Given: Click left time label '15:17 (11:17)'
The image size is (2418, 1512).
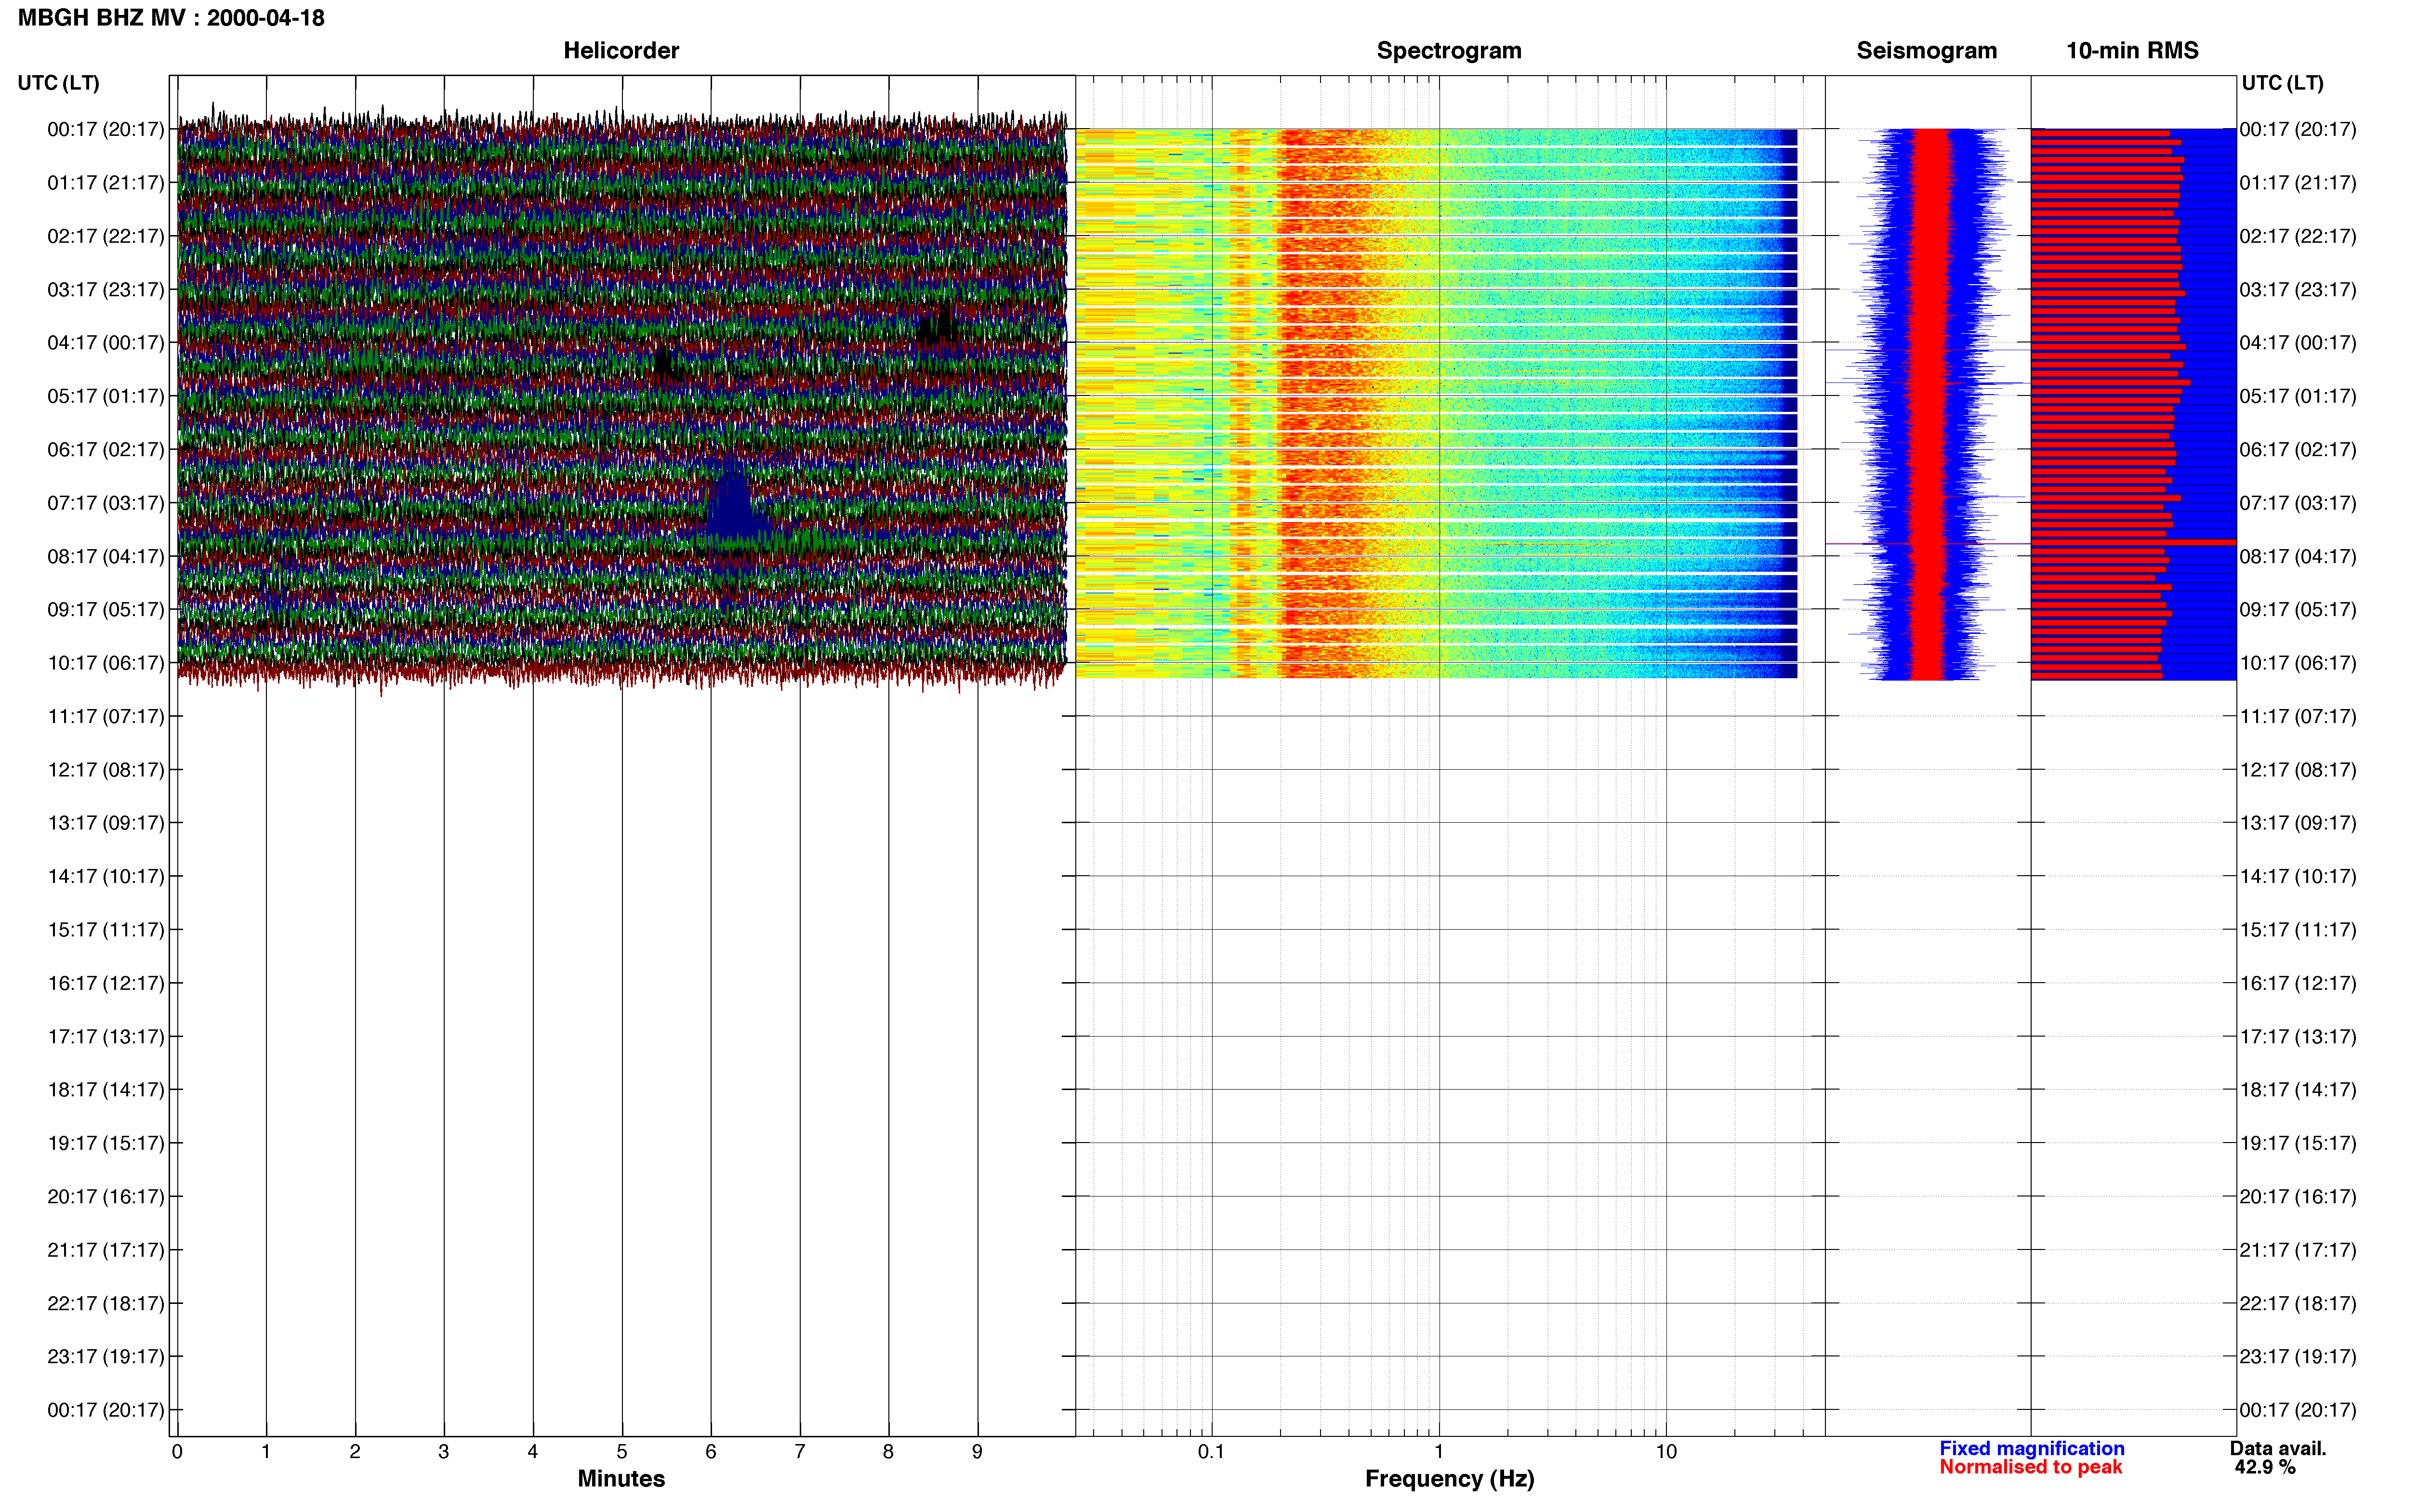Looking at the screenshot, I should coord(106,930).
